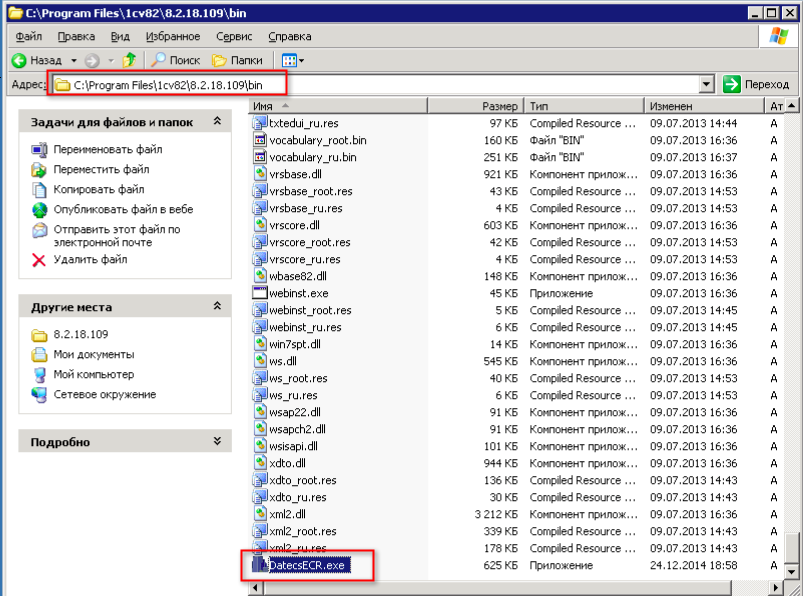Select the file named win7spt.dll
This screenshot has width=803, height=596.
tap(295, 344)
